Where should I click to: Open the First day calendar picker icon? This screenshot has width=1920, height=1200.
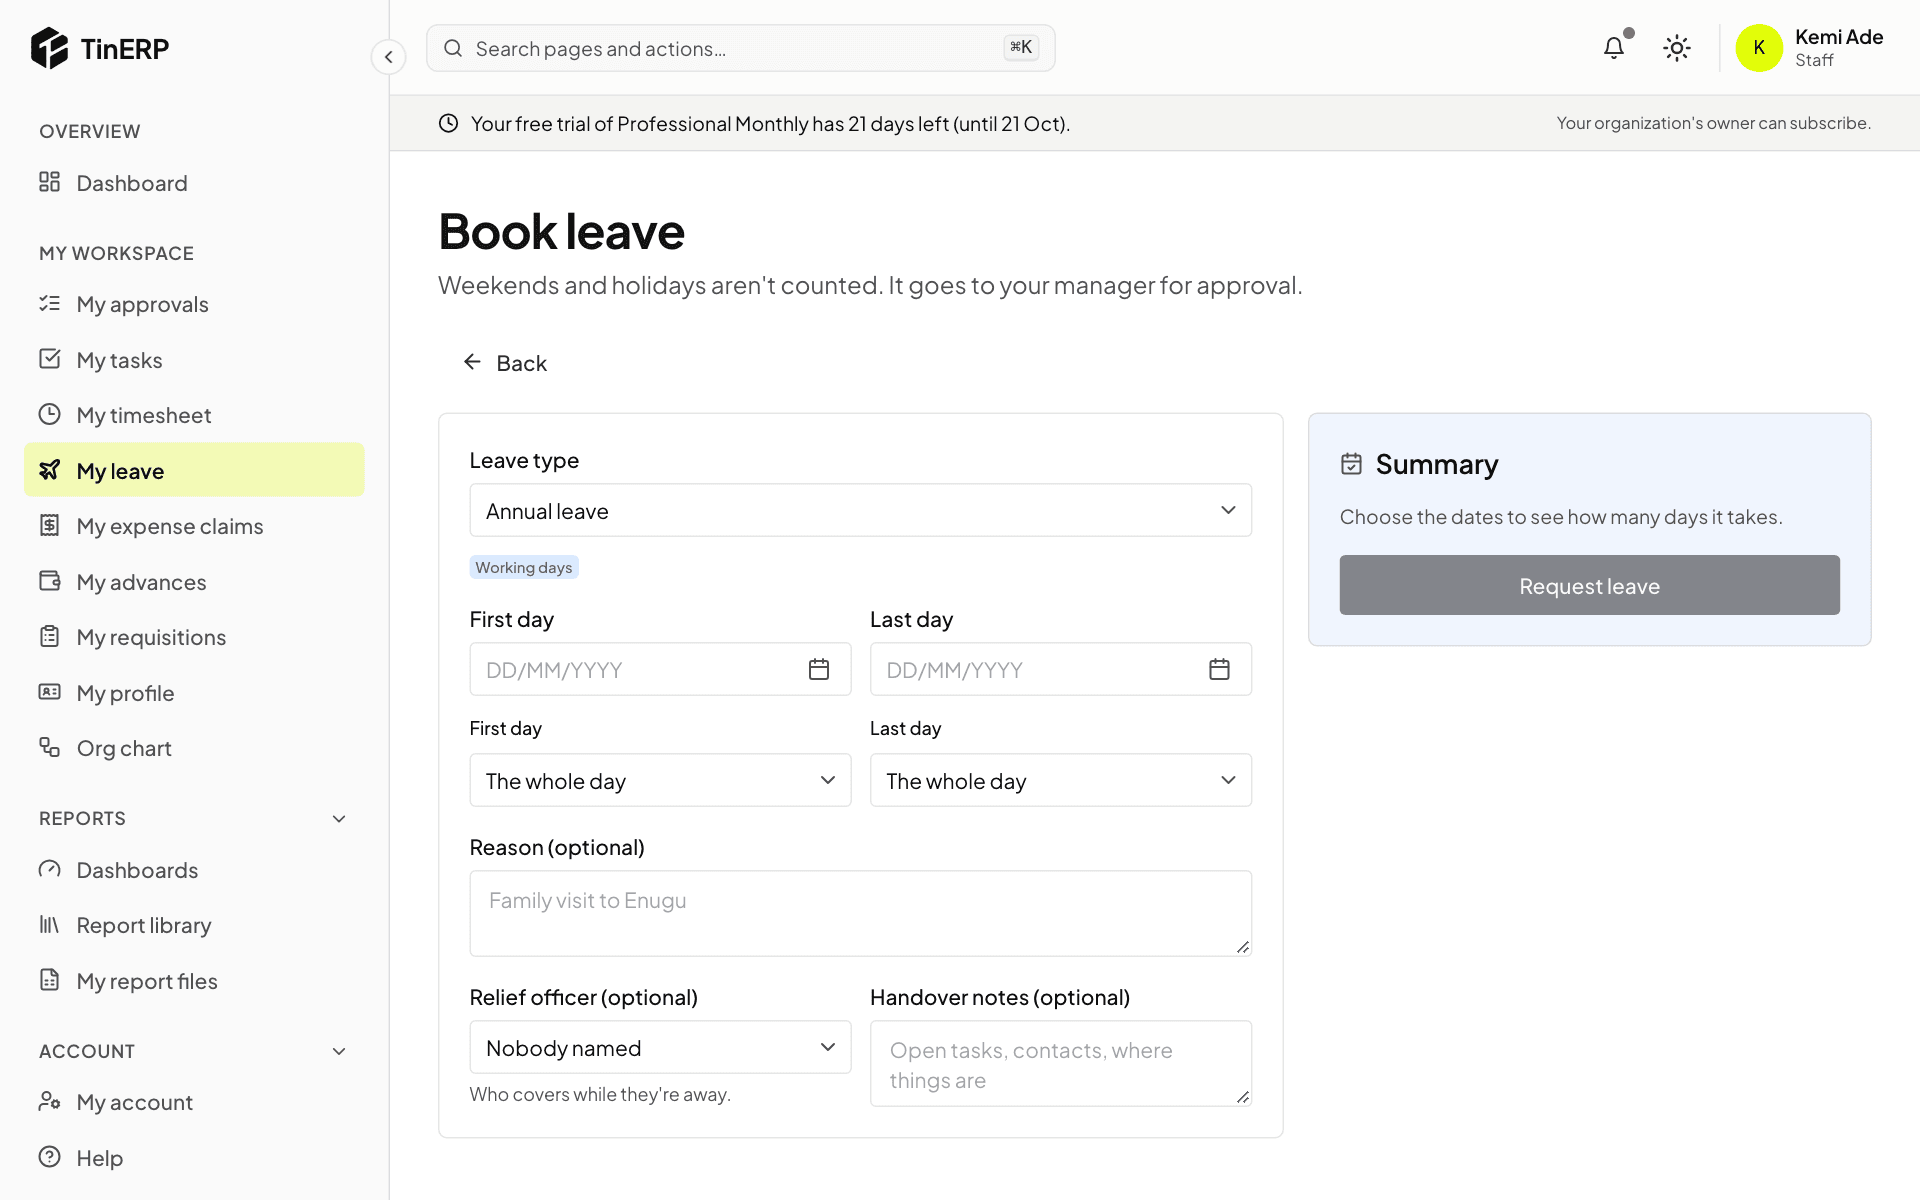(819, 669)
